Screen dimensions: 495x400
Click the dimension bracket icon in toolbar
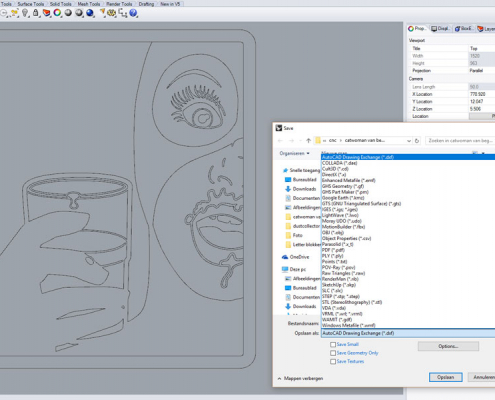(x=123, y=13)
